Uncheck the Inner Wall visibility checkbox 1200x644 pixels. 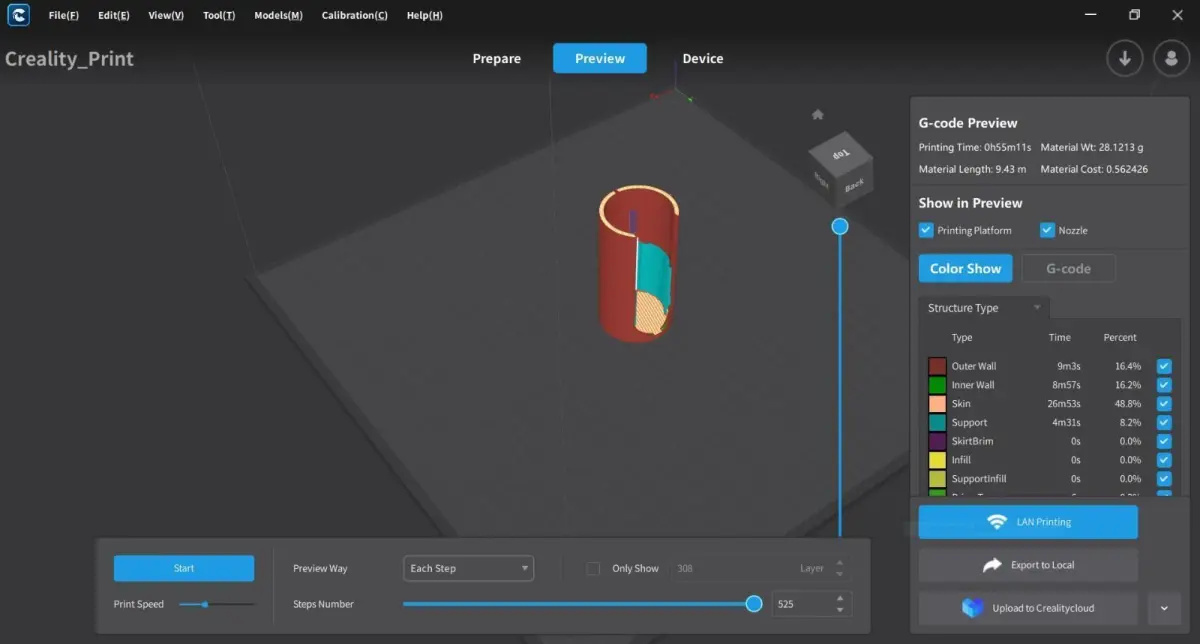tap(1164, 385)
